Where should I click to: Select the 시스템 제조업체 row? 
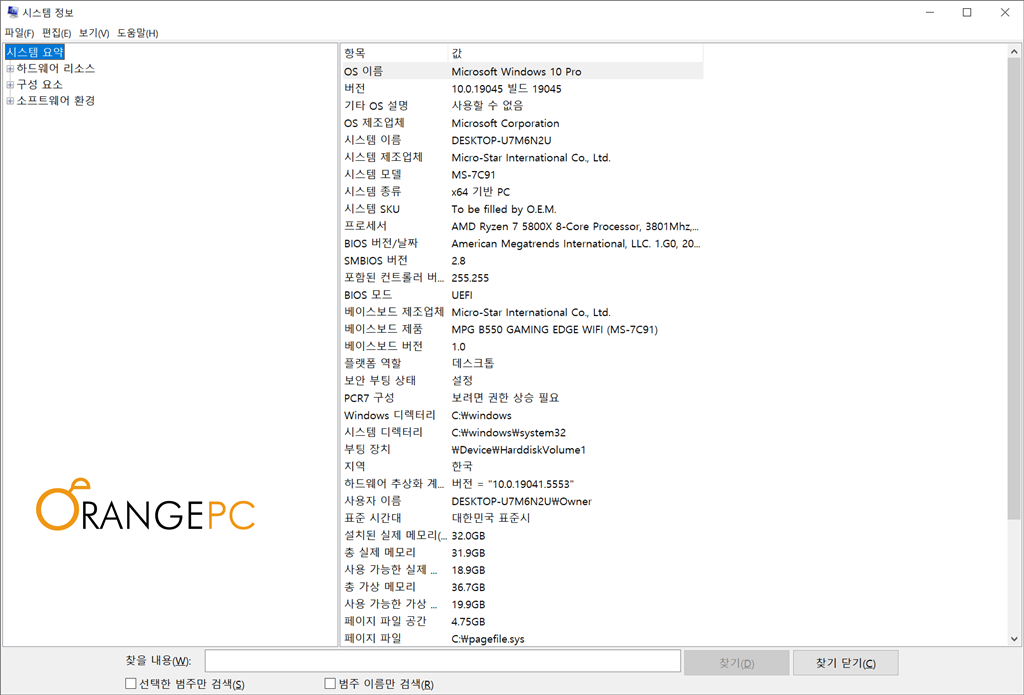(522, 157)
